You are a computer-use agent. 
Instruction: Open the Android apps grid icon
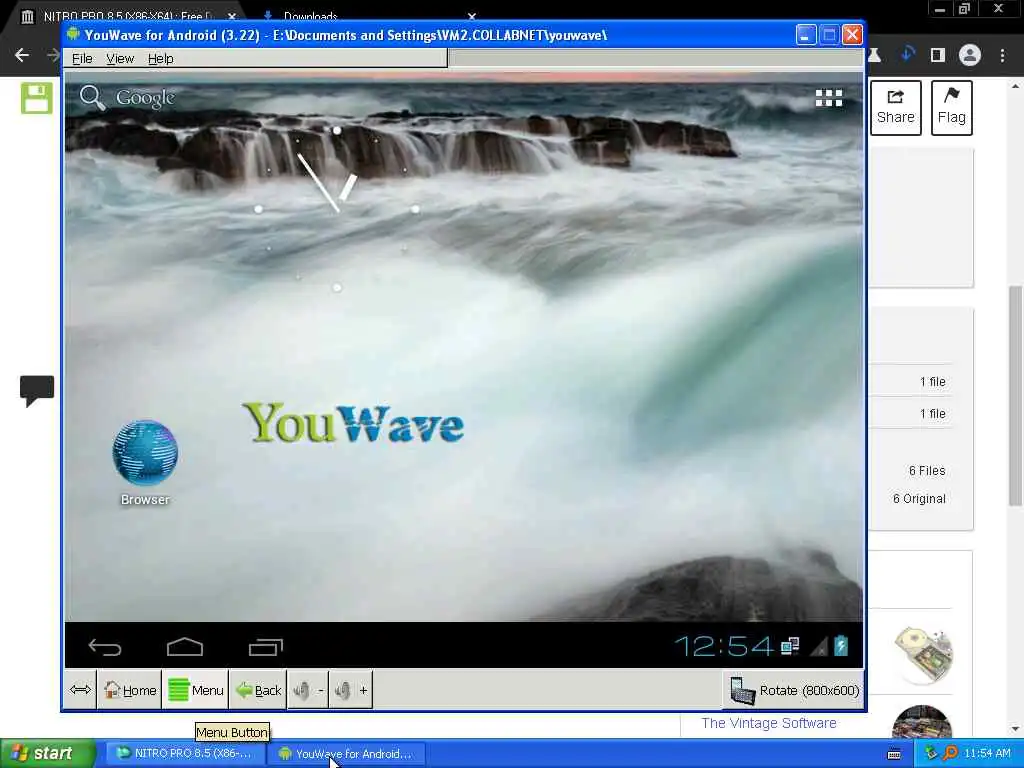click(829, 98)
